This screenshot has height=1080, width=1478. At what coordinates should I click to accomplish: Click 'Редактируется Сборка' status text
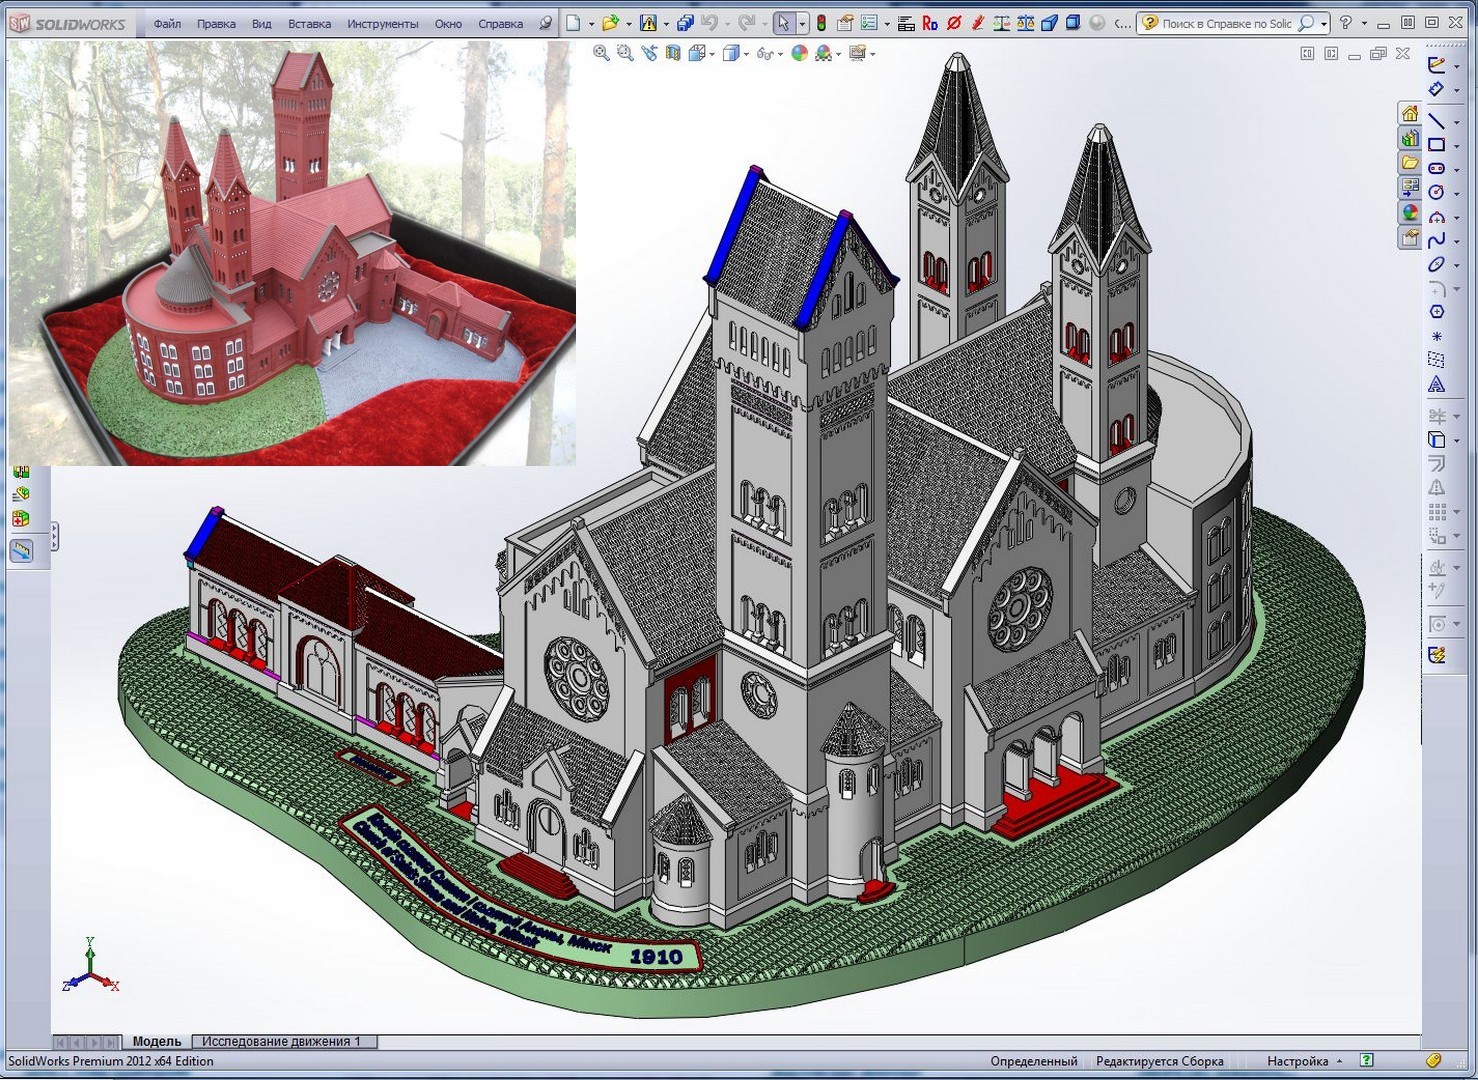pyautogui.click(x=1160, y=1061)
